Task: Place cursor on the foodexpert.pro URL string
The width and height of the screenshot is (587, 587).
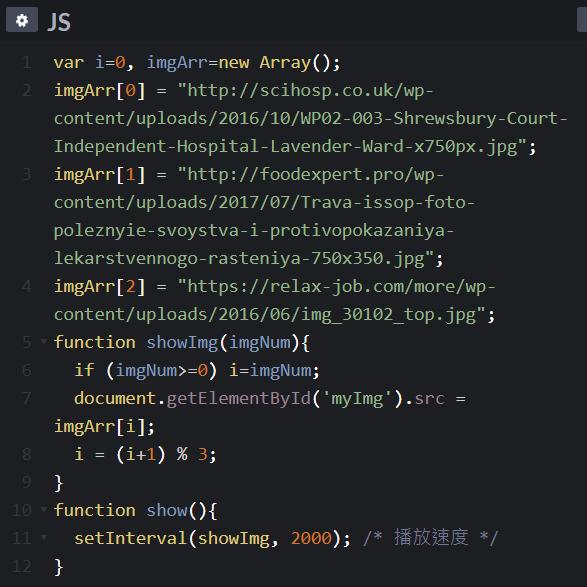Action: point(264,216)
